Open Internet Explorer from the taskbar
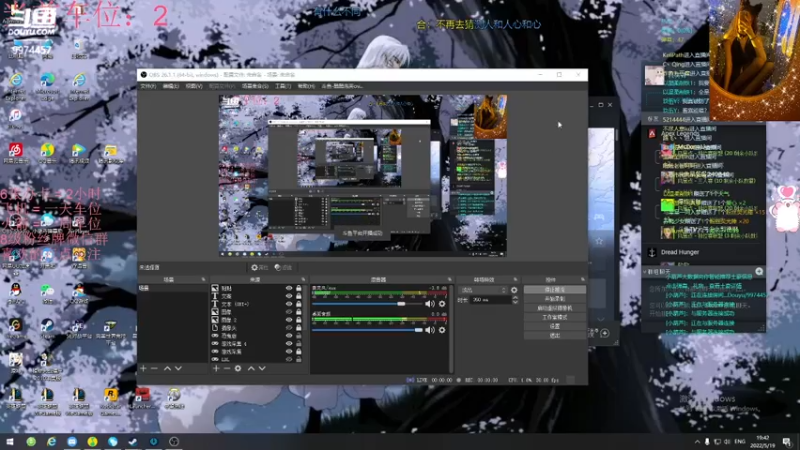Viewport: 800px width, 450px height. [x=52, y=441]
